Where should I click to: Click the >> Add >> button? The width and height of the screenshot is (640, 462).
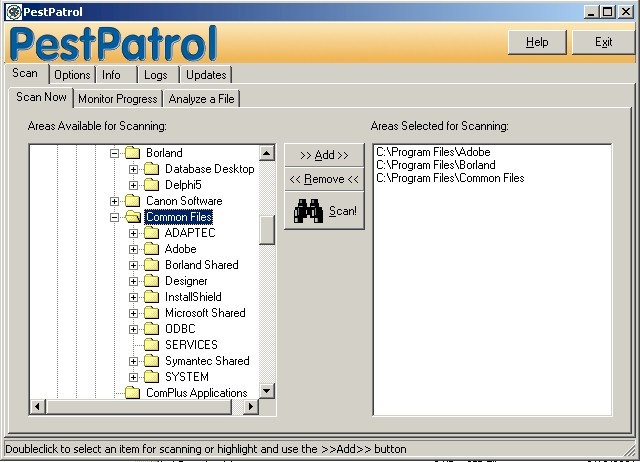pyautogui.click(x=324, y=155)
